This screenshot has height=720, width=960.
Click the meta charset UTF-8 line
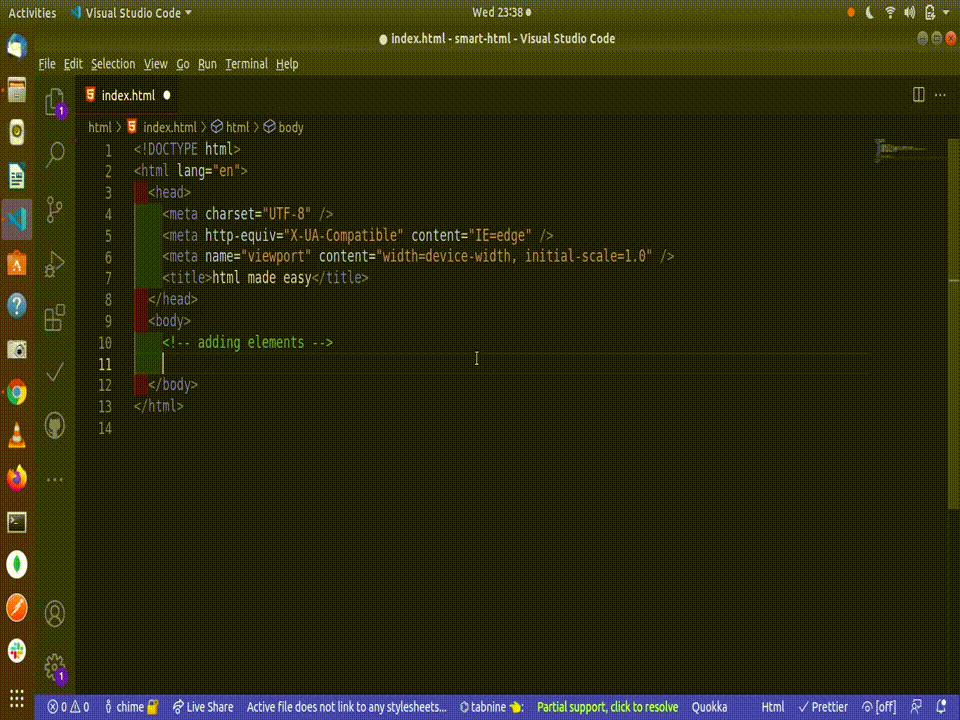point(247,214)
